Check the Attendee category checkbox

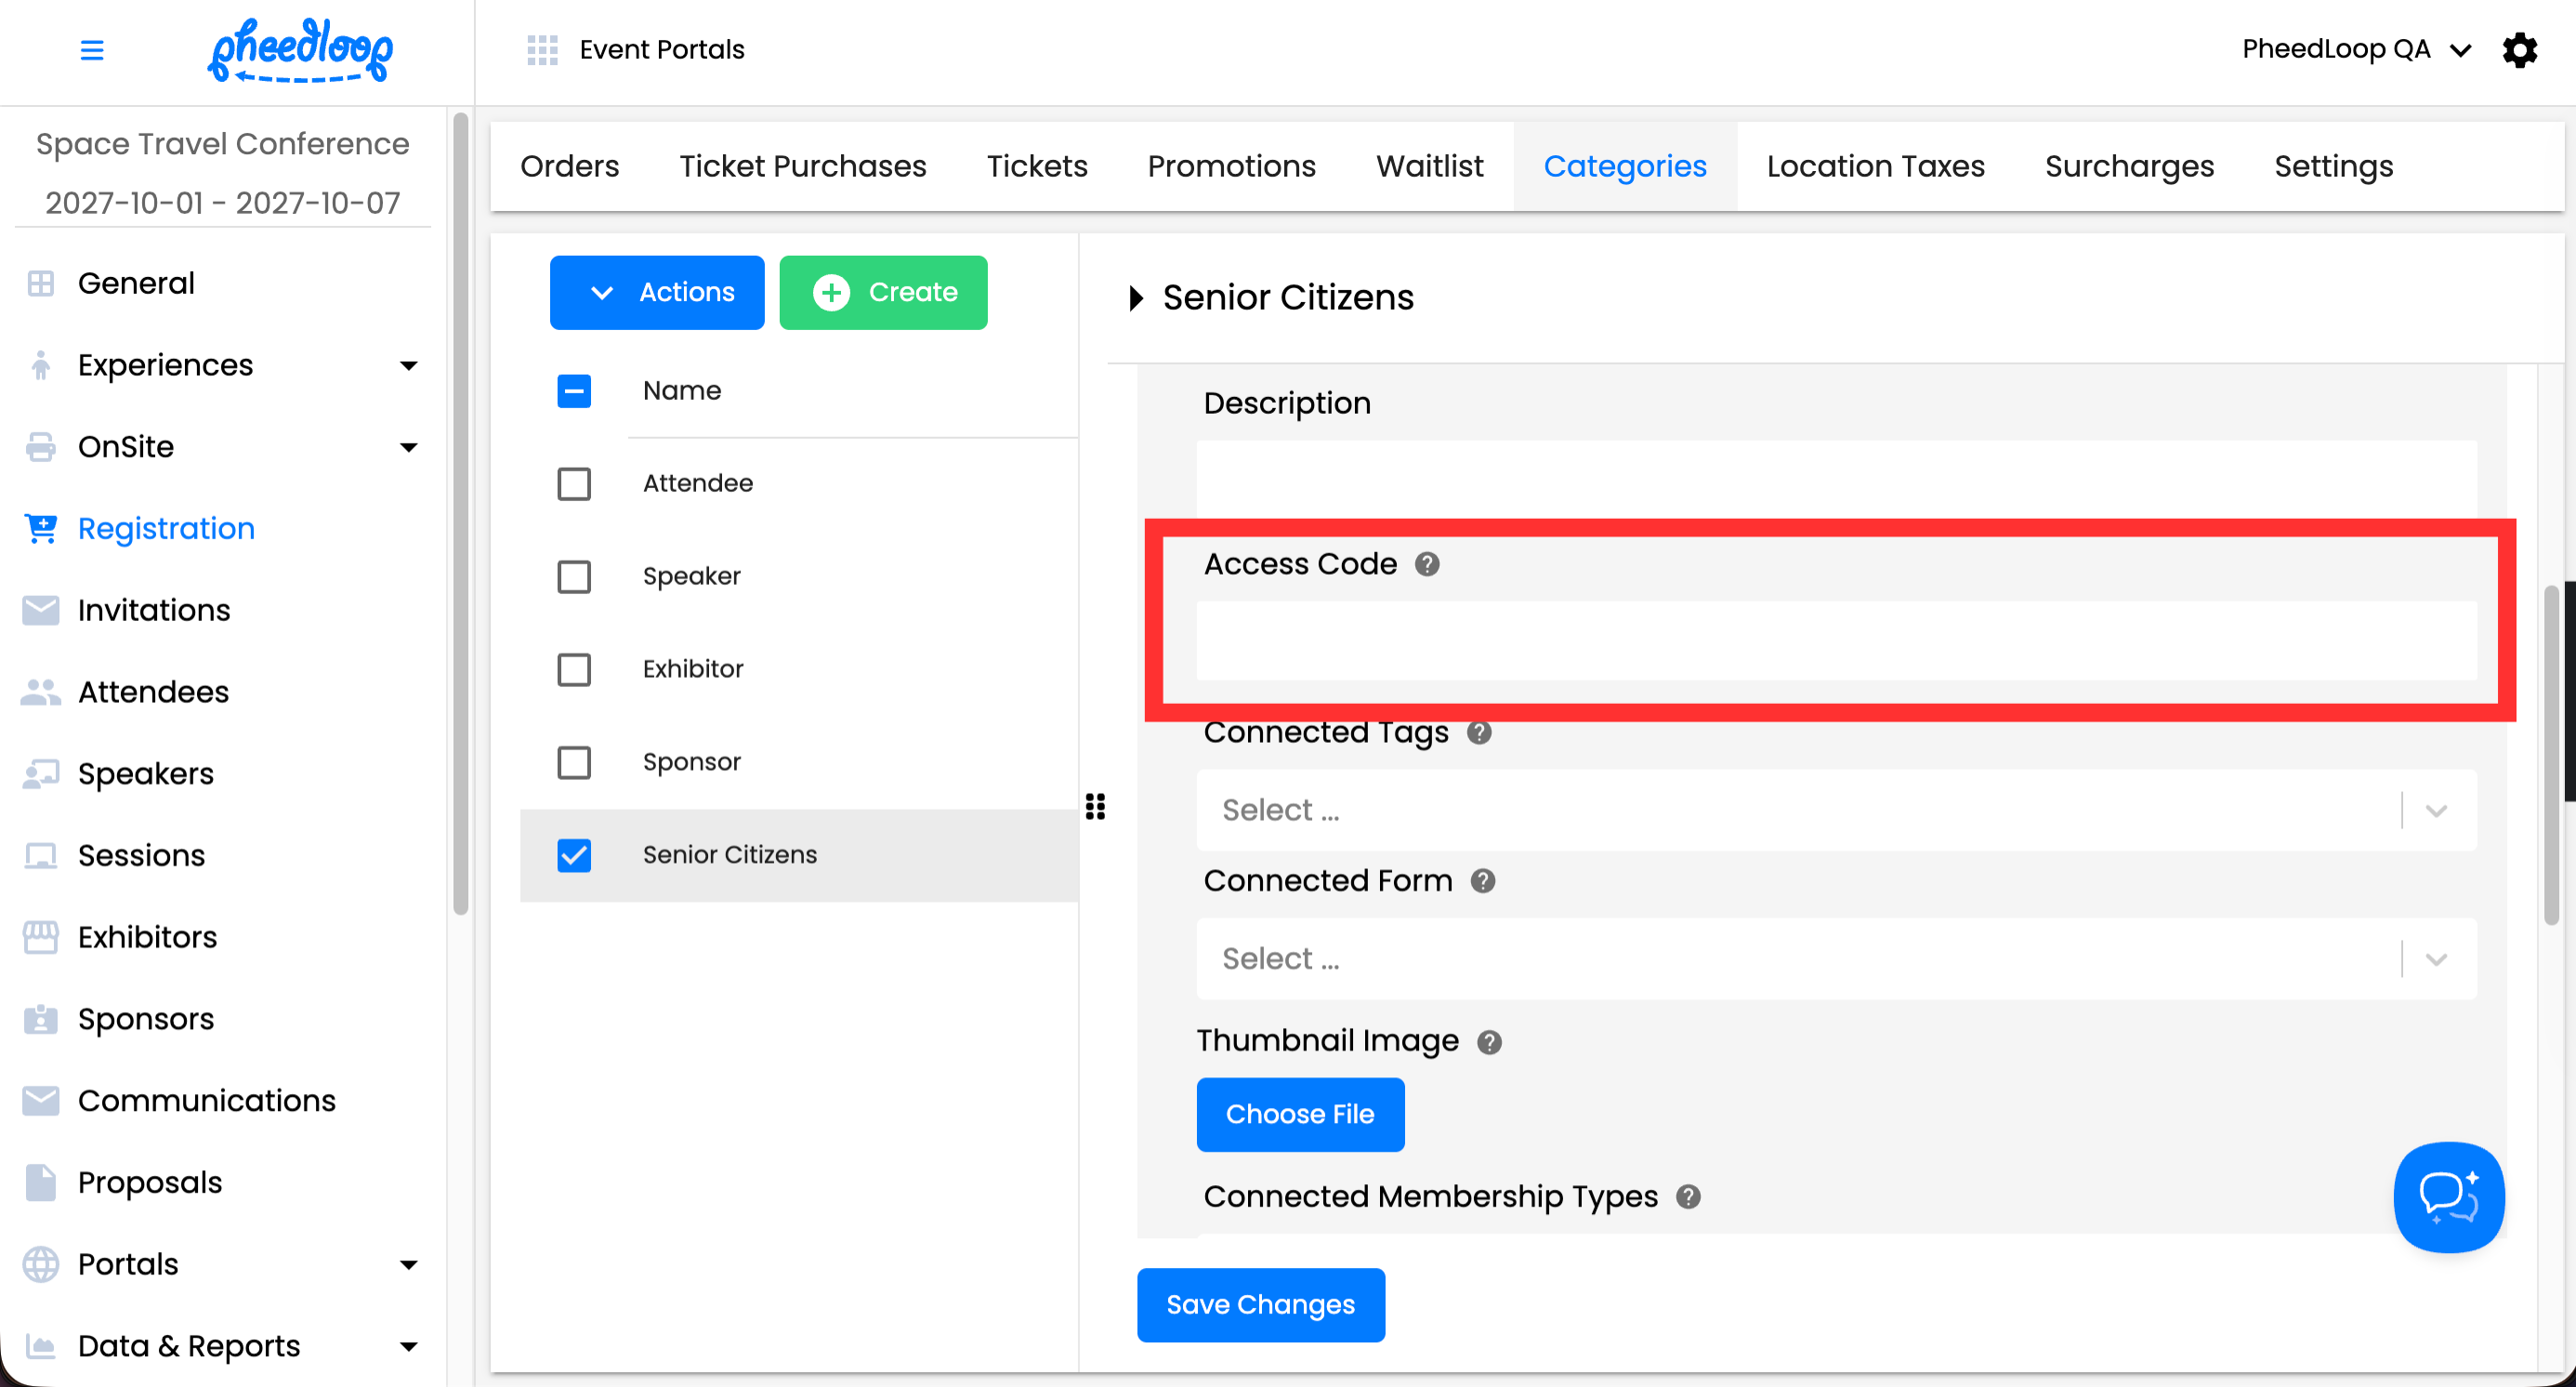tap(574, 484)
